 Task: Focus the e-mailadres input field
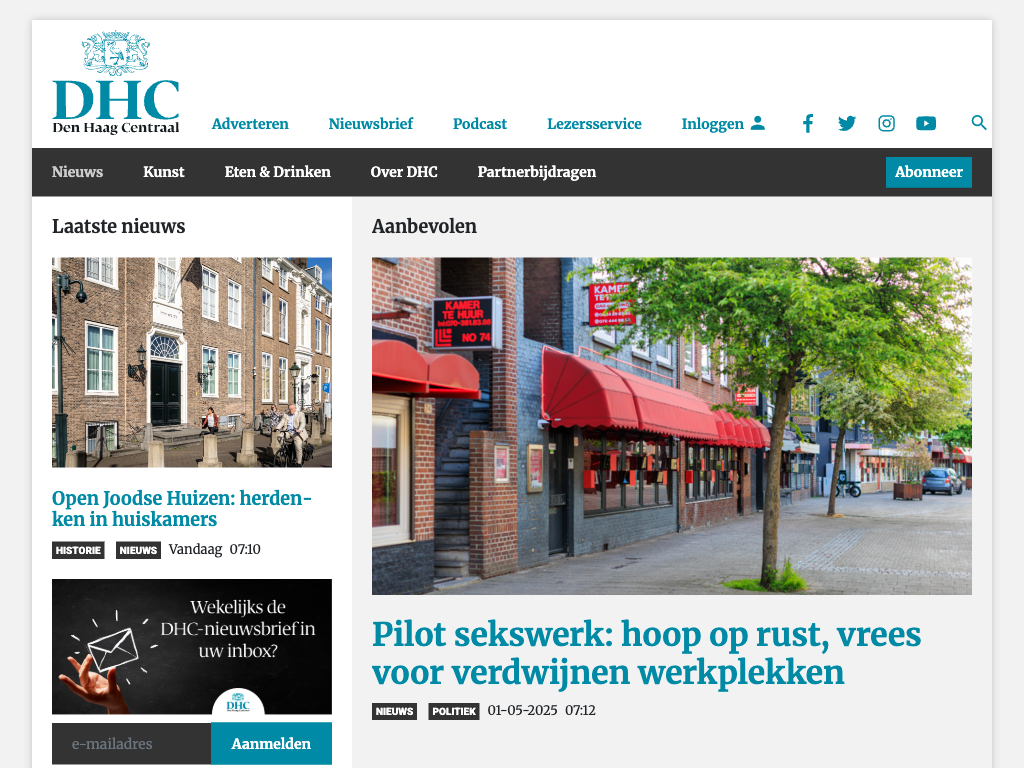pos(131,744)
